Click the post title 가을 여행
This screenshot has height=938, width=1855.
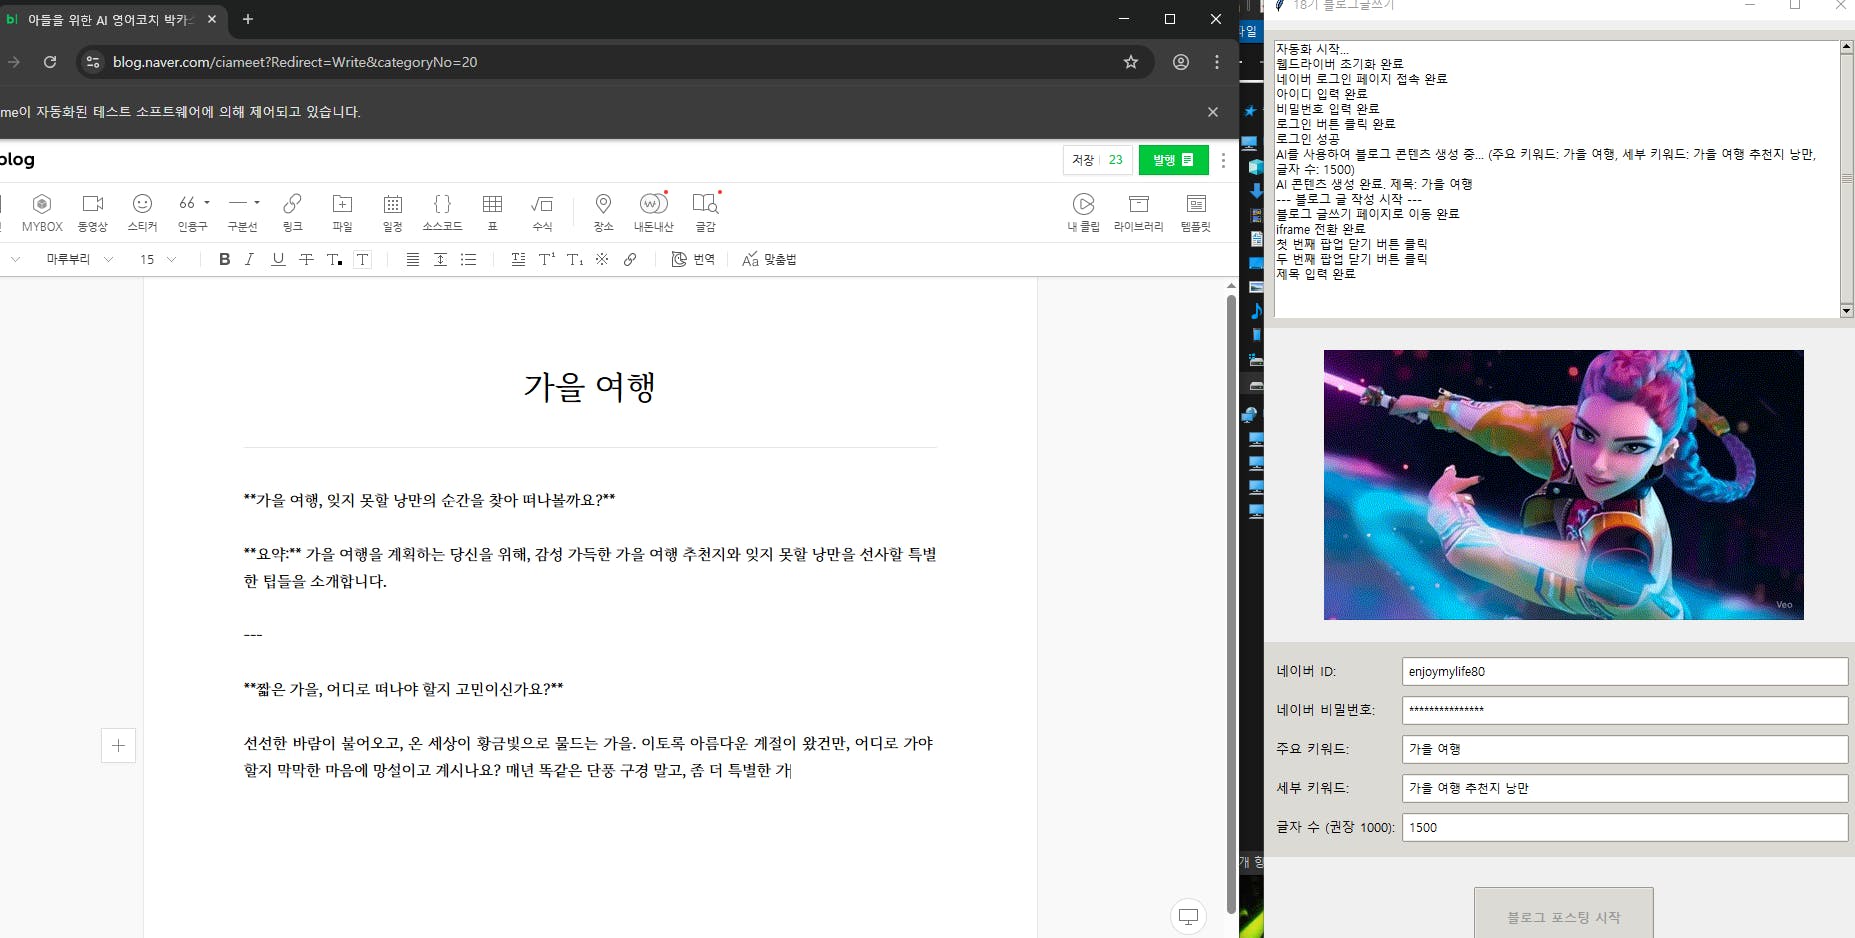coord(590,387)
